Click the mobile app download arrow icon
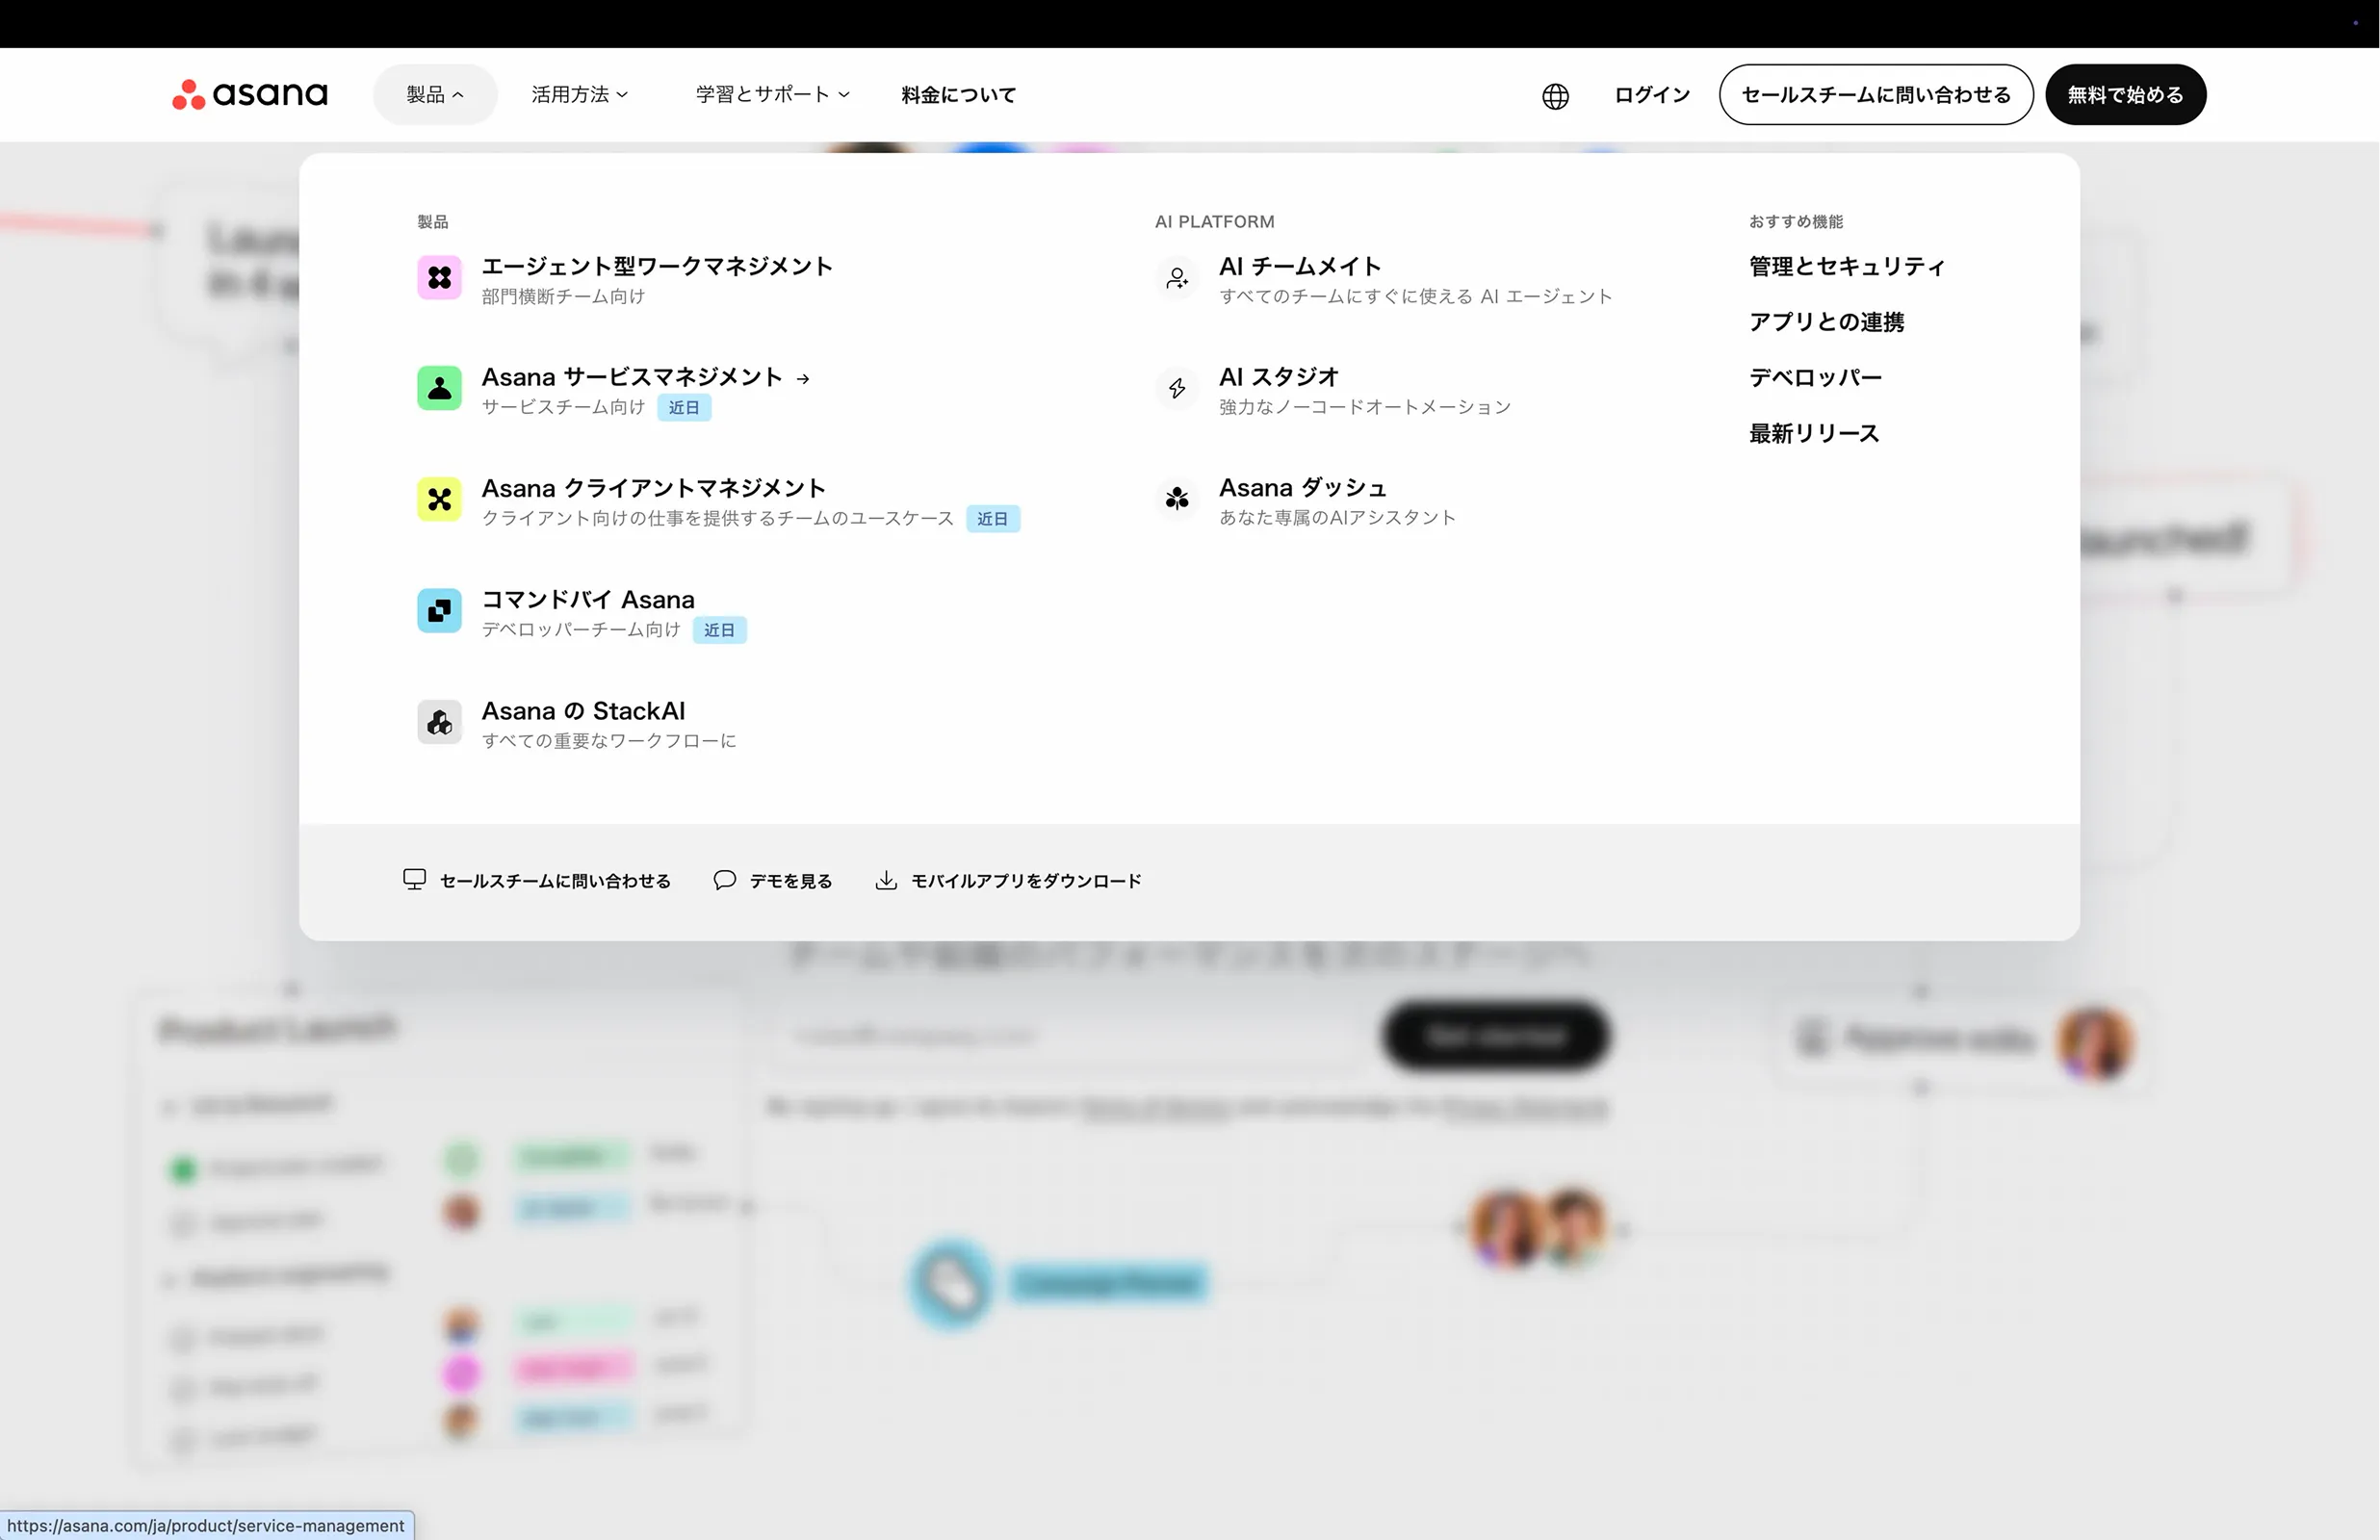 coord(886,880)
